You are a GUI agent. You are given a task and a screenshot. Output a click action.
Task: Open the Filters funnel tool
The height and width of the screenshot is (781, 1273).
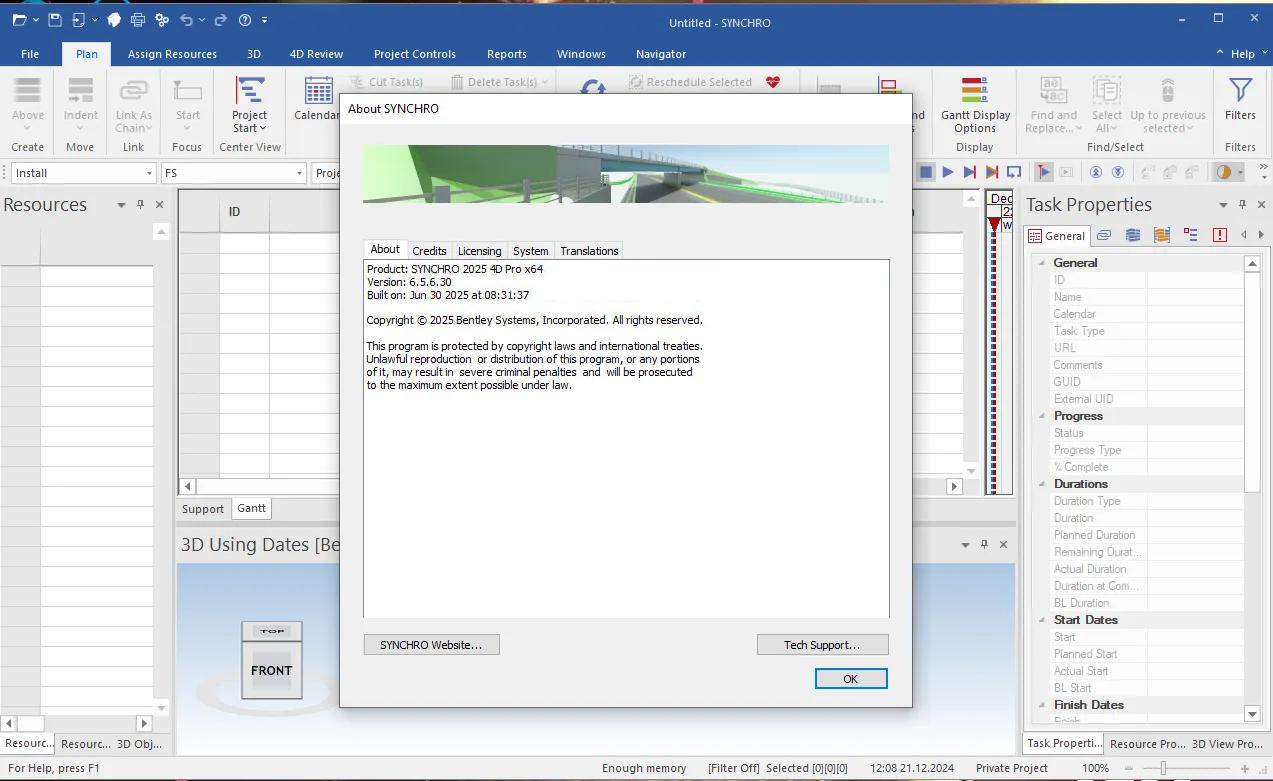(x=1240, y=100)
